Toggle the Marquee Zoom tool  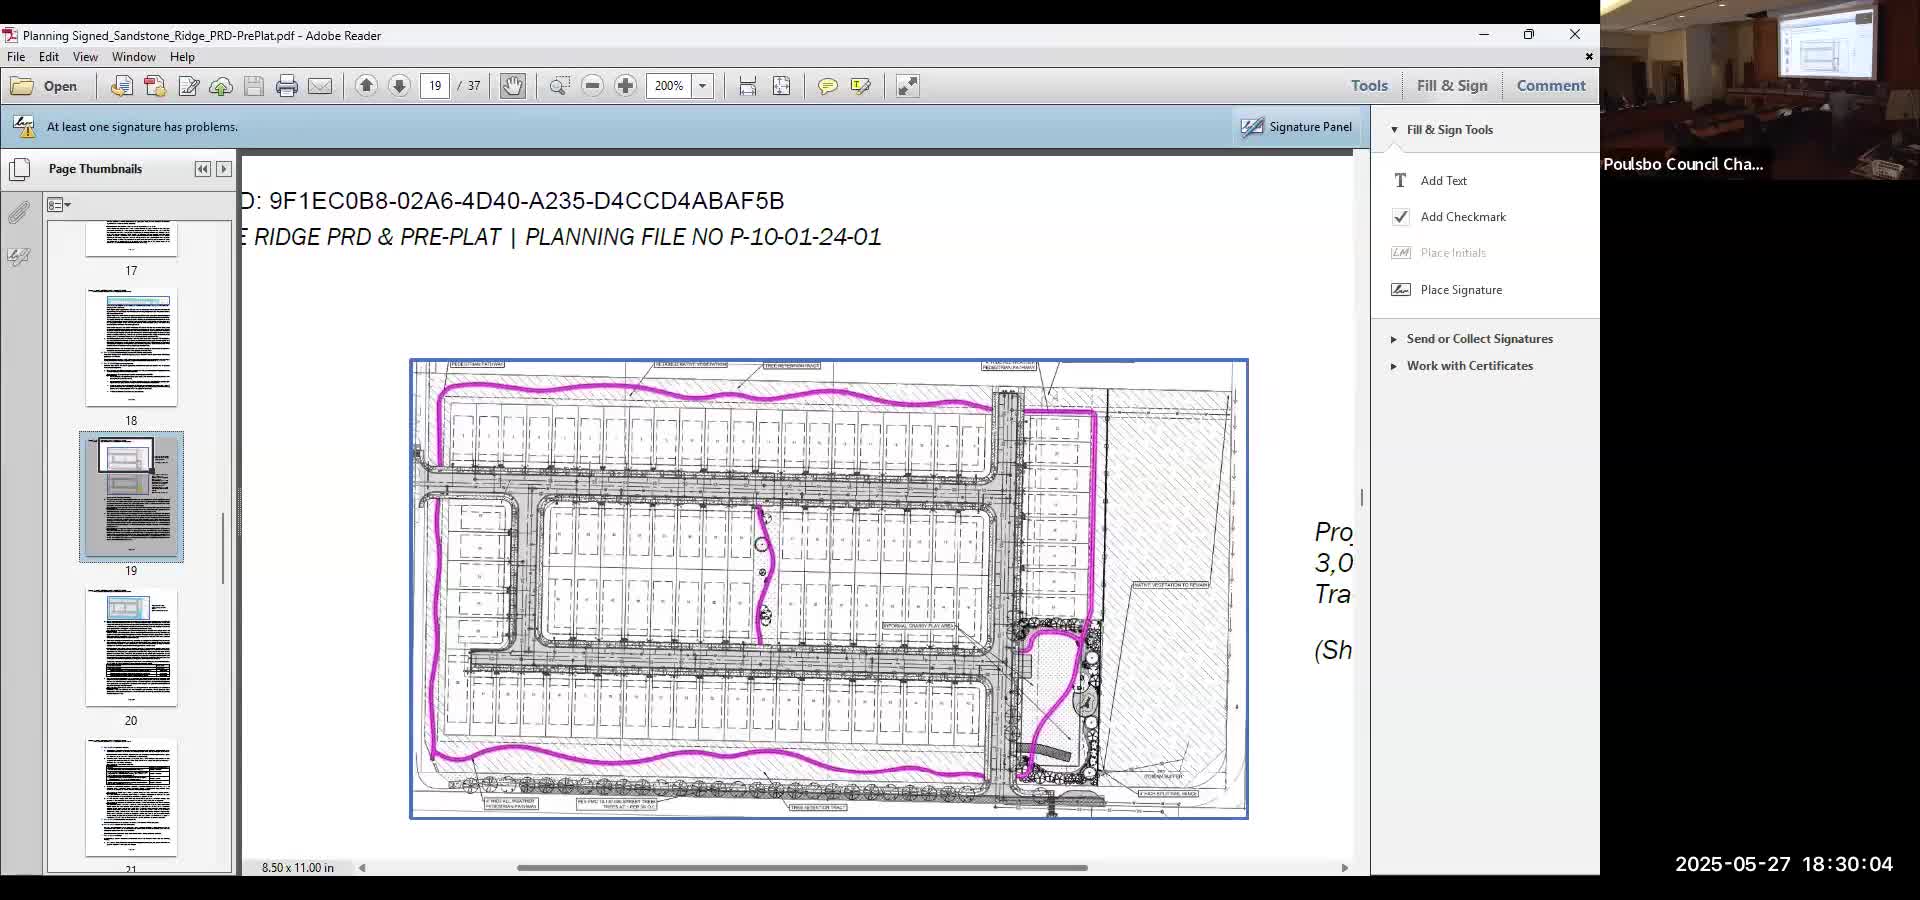pyautogui.click(x=560, y=86)
